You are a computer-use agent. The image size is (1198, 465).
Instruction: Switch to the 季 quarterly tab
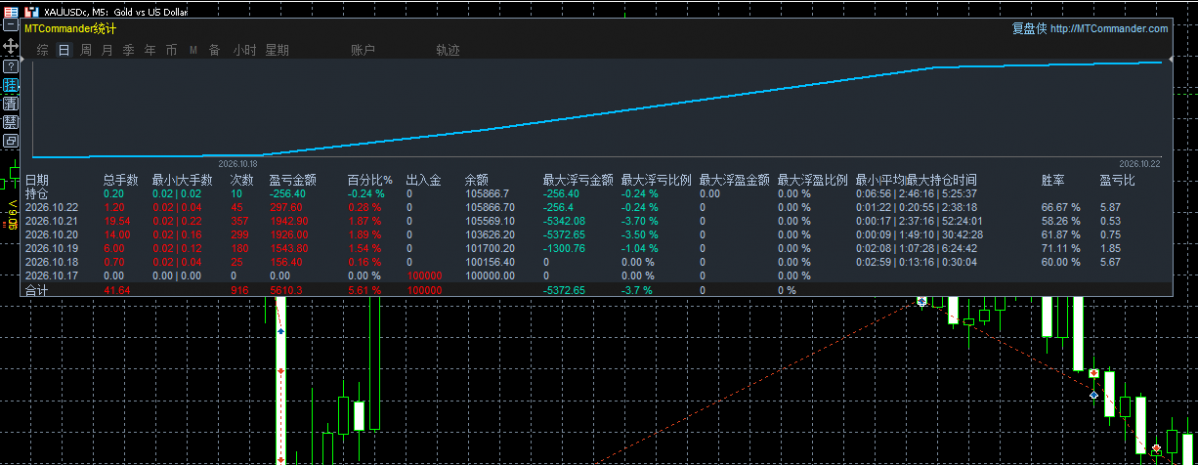128,50
